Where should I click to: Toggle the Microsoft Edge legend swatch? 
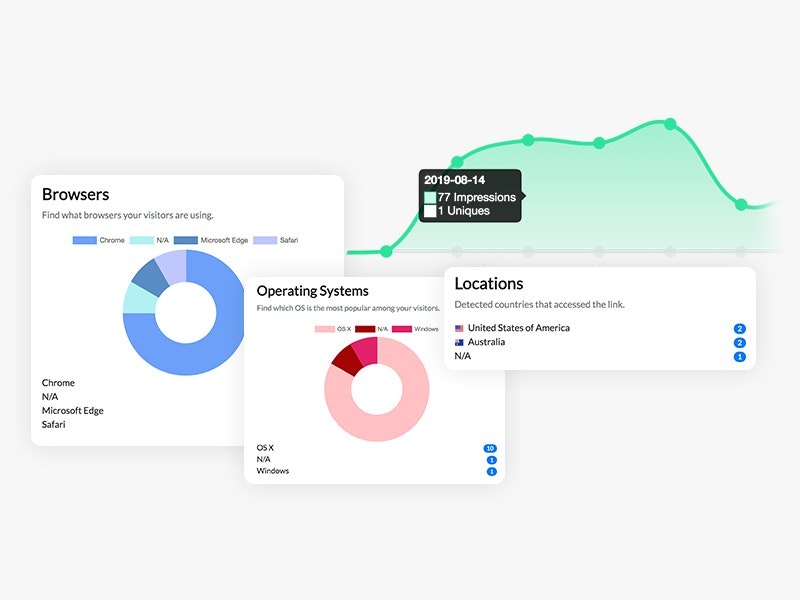[185, 240]
